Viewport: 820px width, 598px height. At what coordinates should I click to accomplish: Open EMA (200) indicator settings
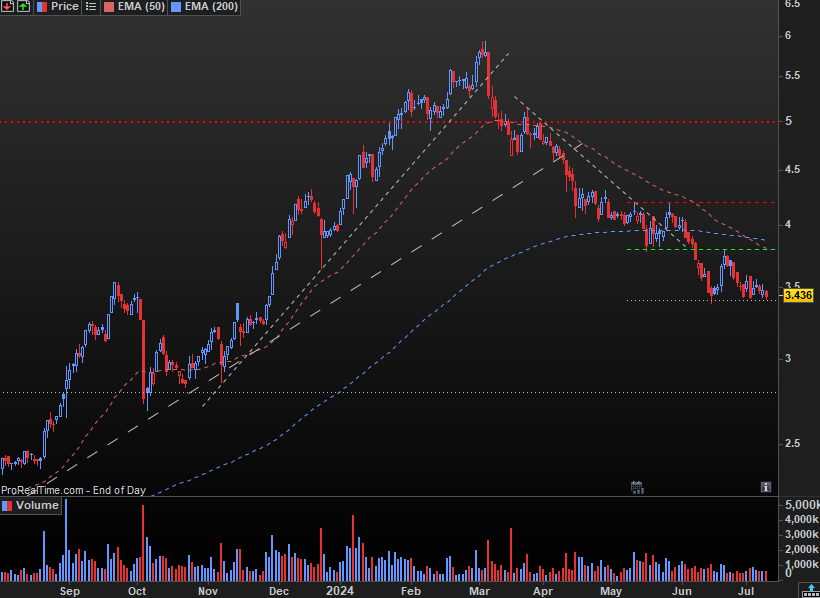[211, 7]
